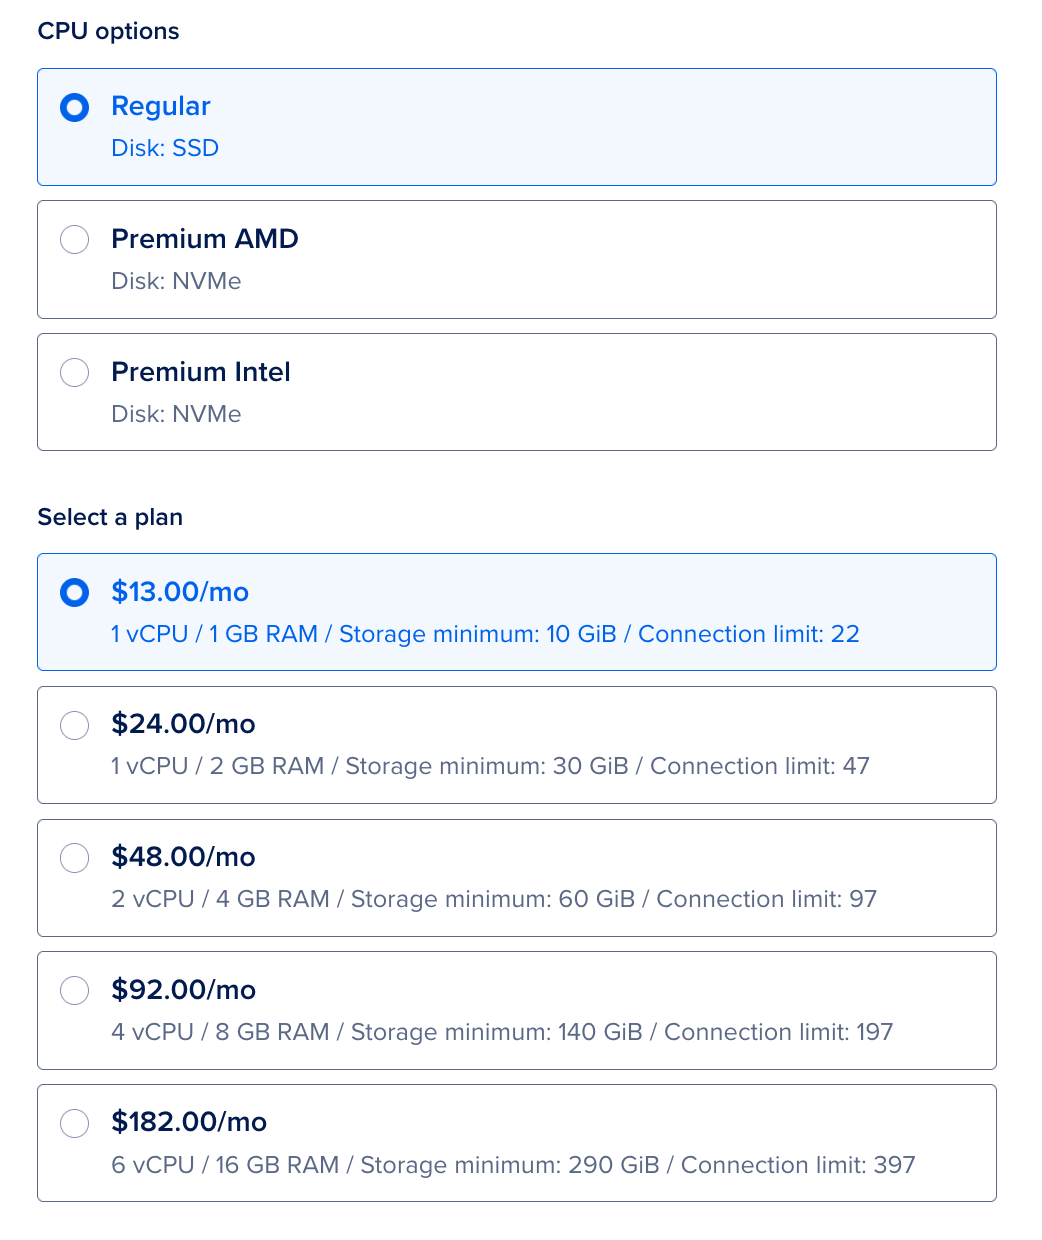This screenshot has width=1042, height=1240.
Task: Choose the $48.00/mo plan radio button
Action: tap(75, 858)
